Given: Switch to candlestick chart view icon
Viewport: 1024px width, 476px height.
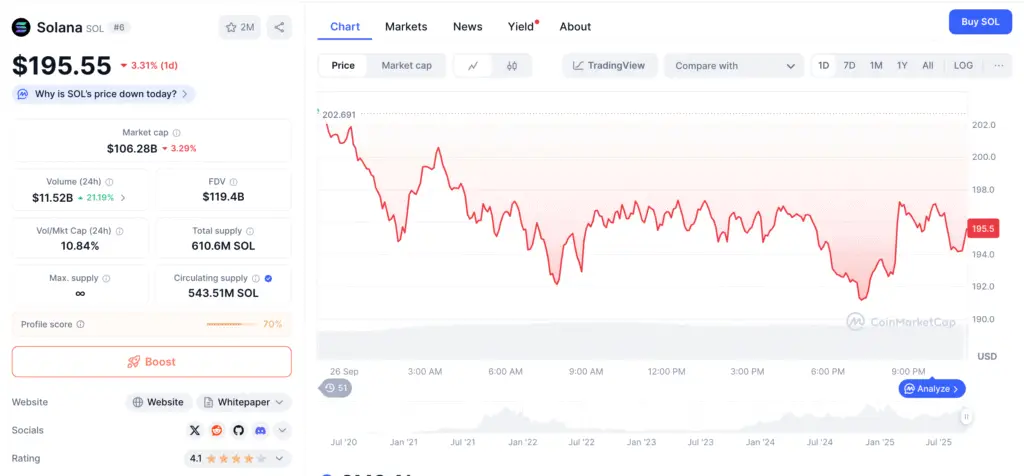Looking at the screenshot, I should [x=512, y=66].
